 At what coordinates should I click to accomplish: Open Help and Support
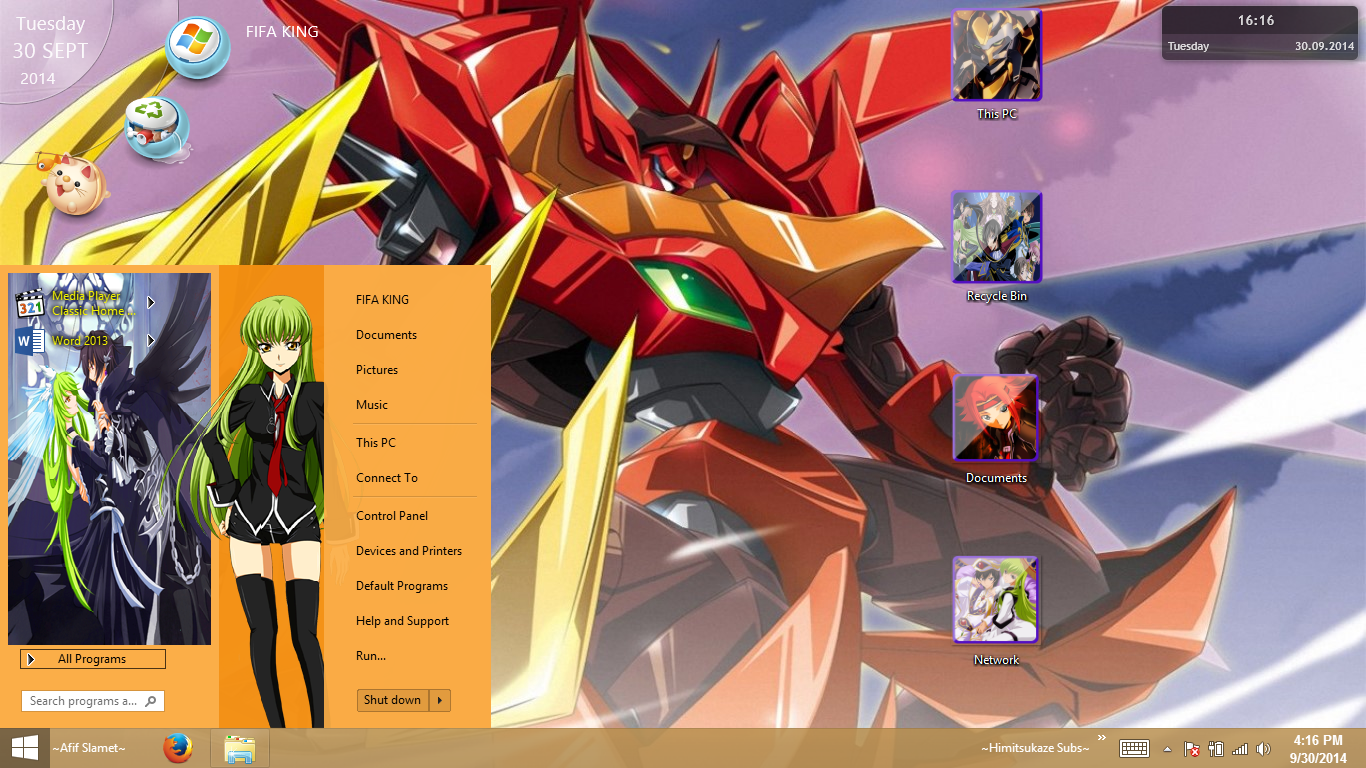[x=403, y=621]
